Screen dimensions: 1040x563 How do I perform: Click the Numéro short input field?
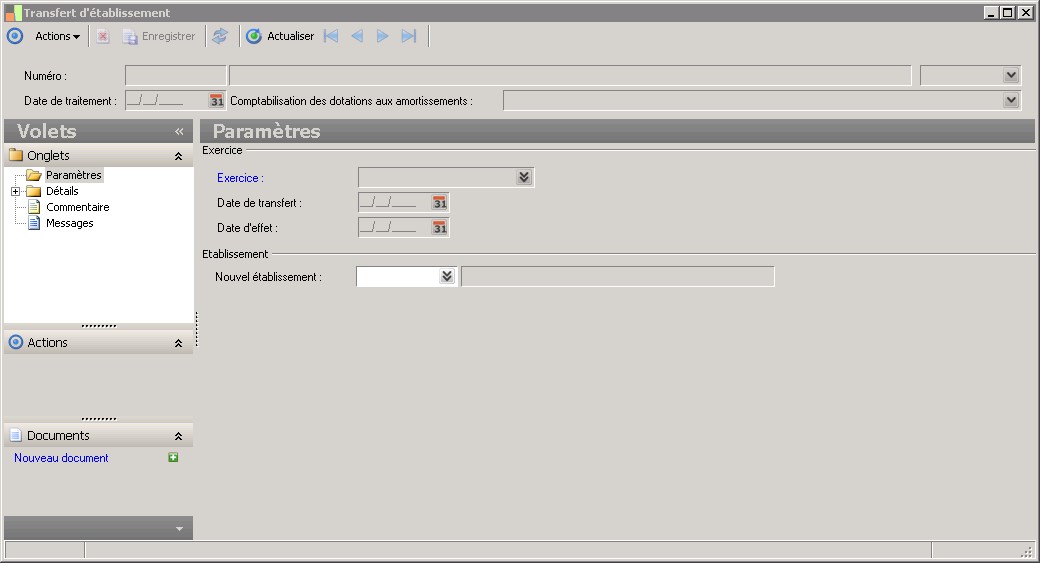176,76
